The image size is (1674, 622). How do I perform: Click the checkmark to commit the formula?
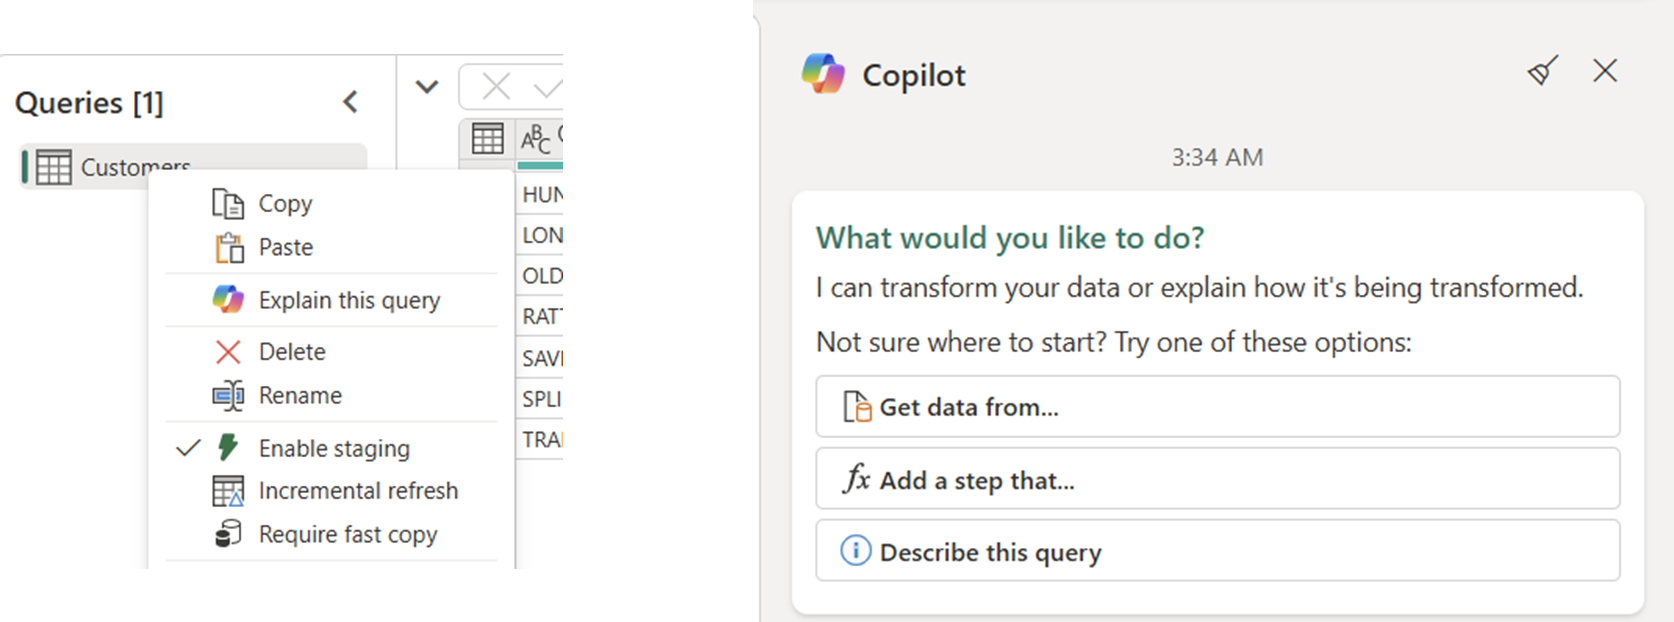545,87
